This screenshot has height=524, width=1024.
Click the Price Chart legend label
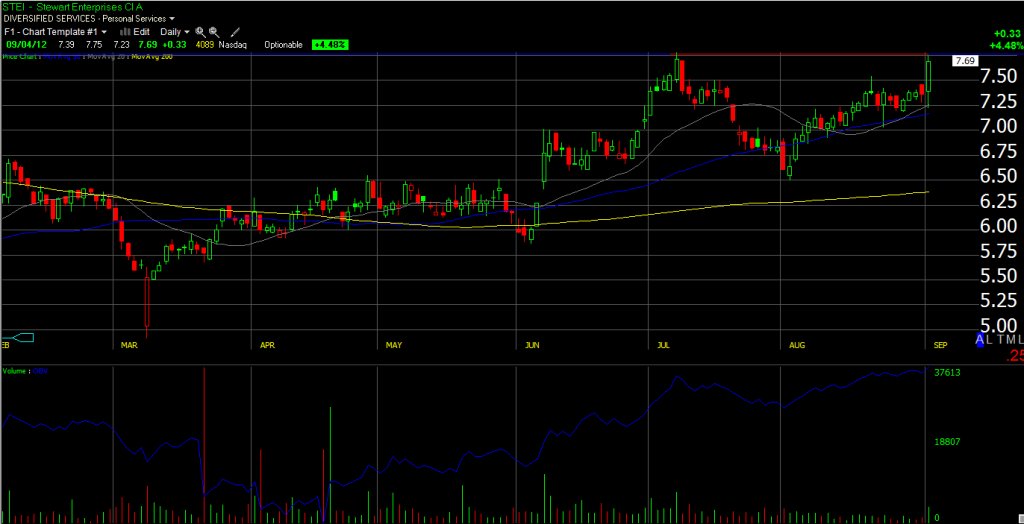click(x=19, y=57)
